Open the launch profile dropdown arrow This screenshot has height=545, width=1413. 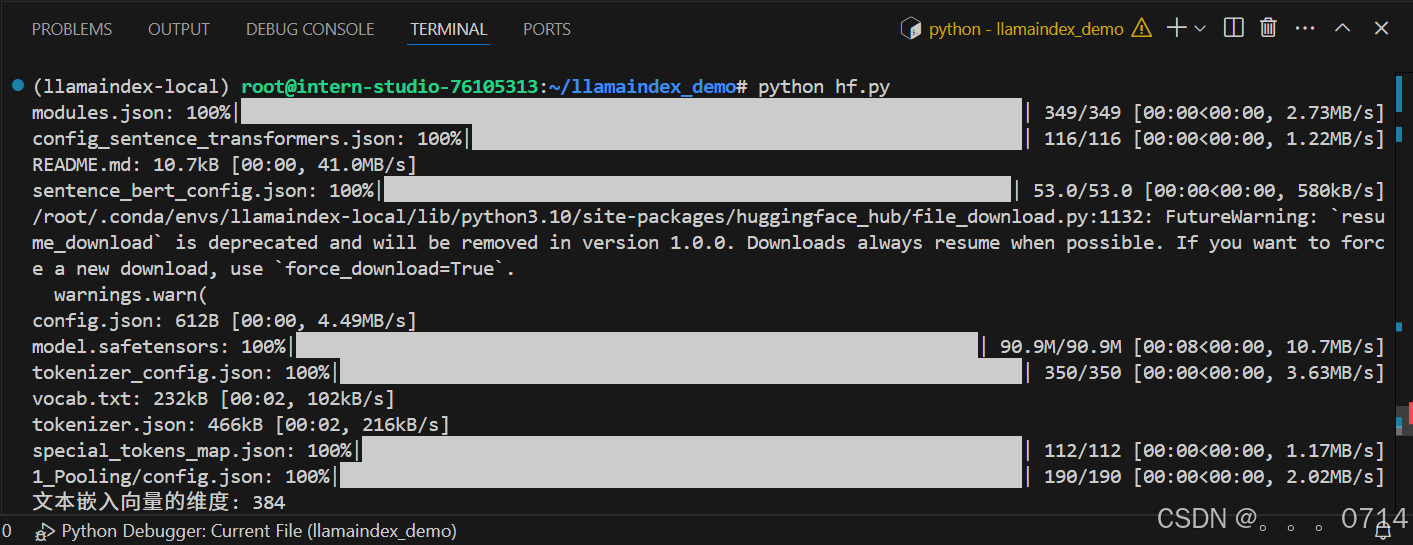1200,29
